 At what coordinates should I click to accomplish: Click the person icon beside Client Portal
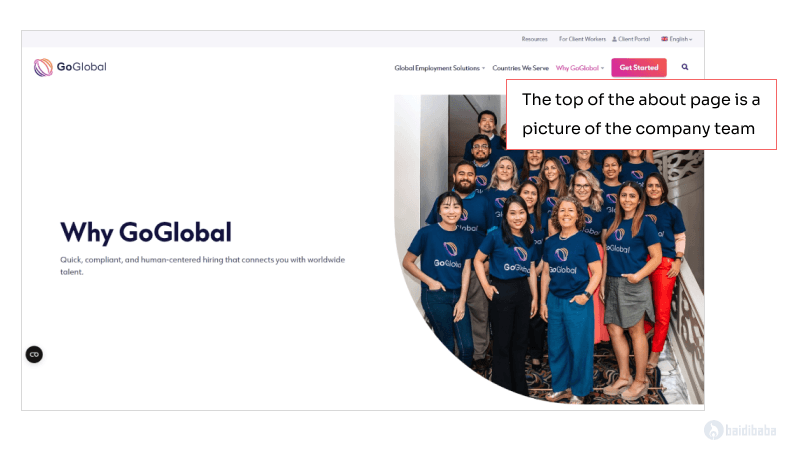614,39
